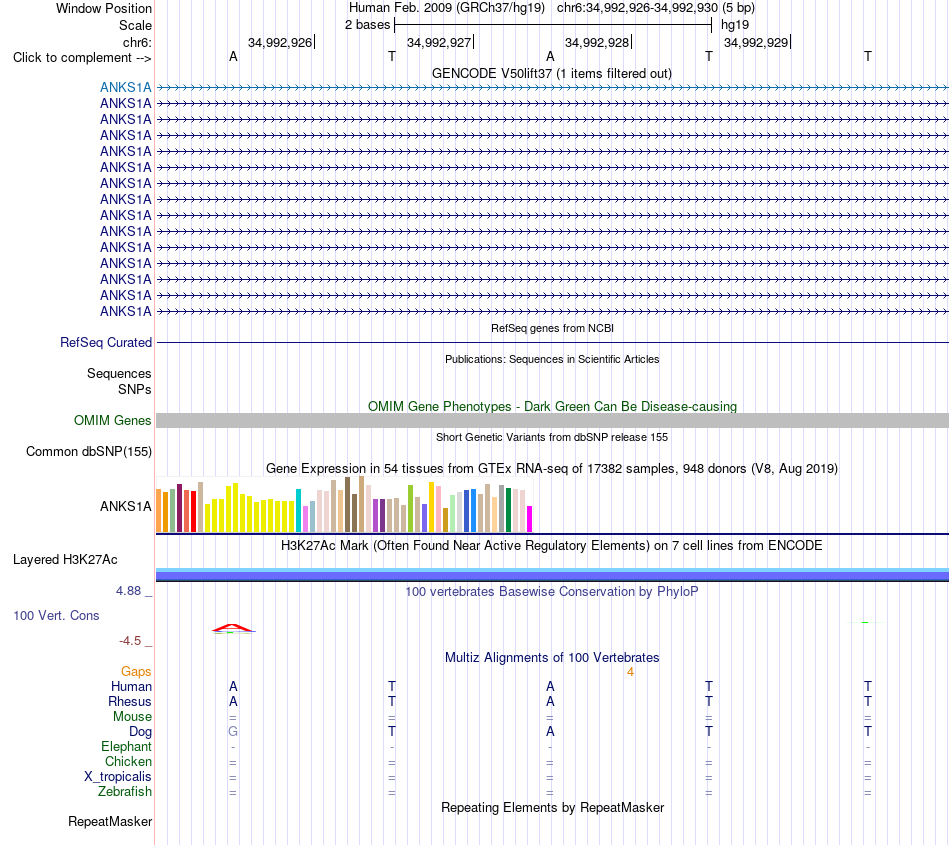Click the Scale row label
Viewport: 950px width, 845px height.
(x=135, y=25)
